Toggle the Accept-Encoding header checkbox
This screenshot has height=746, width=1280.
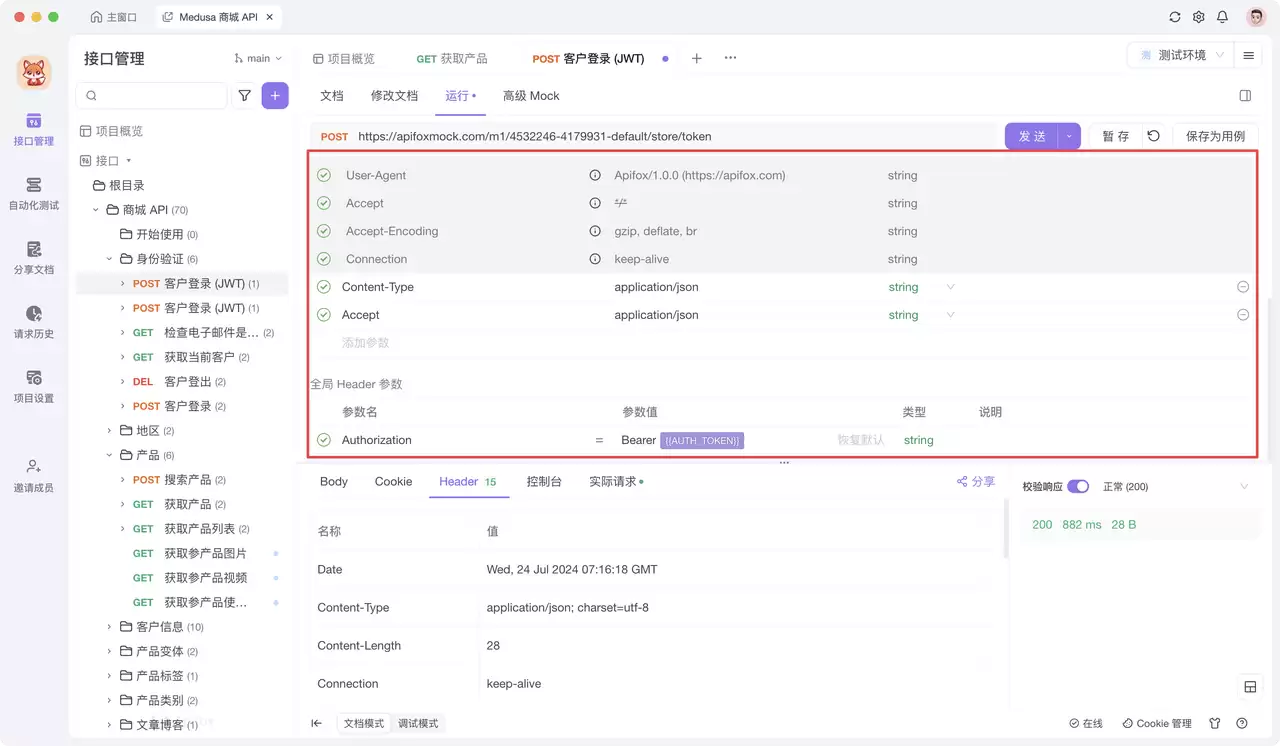point(324,231)
